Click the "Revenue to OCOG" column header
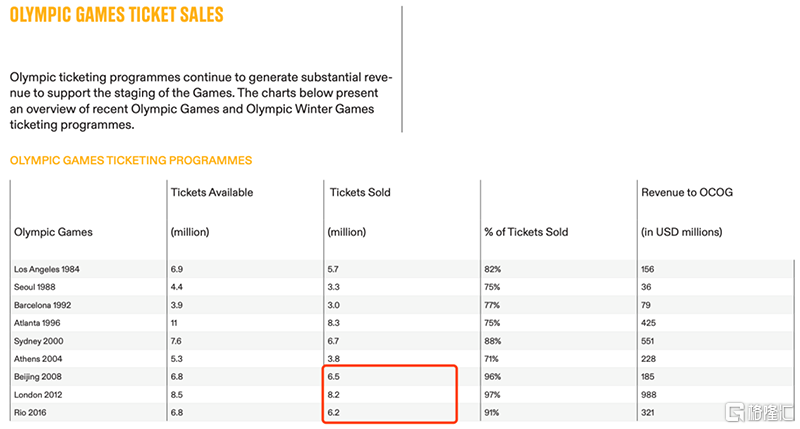 click(687, 193)
